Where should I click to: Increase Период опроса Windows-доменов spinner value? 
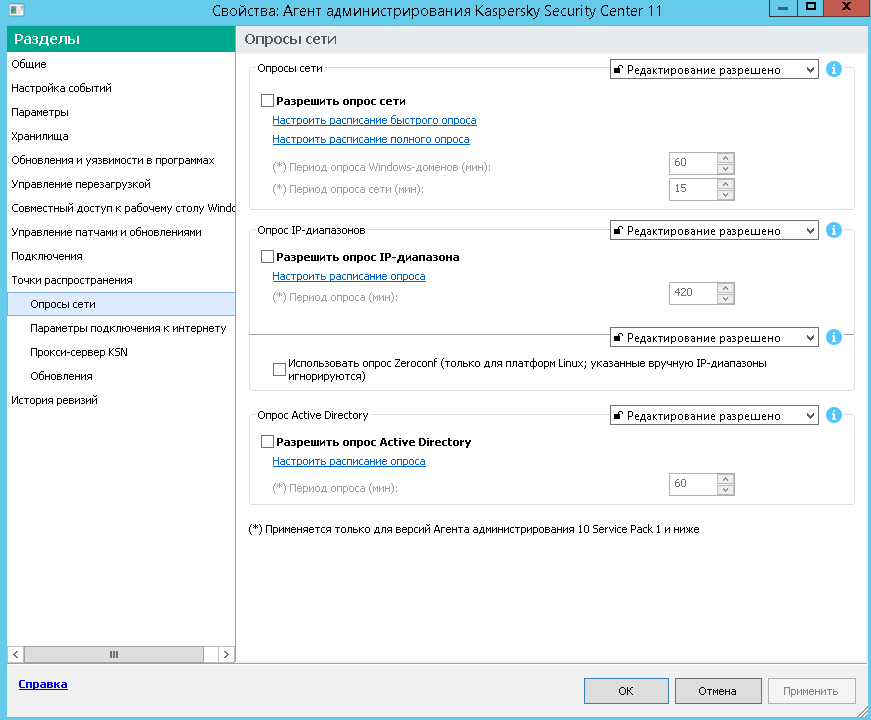[x=726, y=157]
